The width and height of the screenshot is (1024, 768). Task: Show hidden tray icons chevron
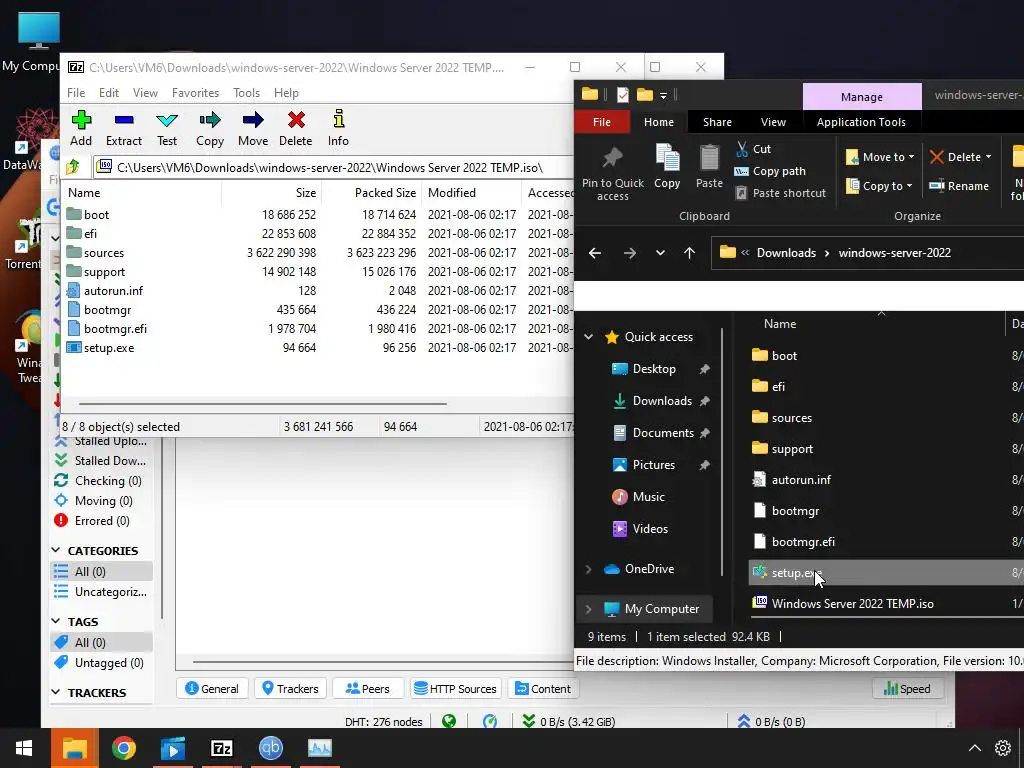(974, 748)
